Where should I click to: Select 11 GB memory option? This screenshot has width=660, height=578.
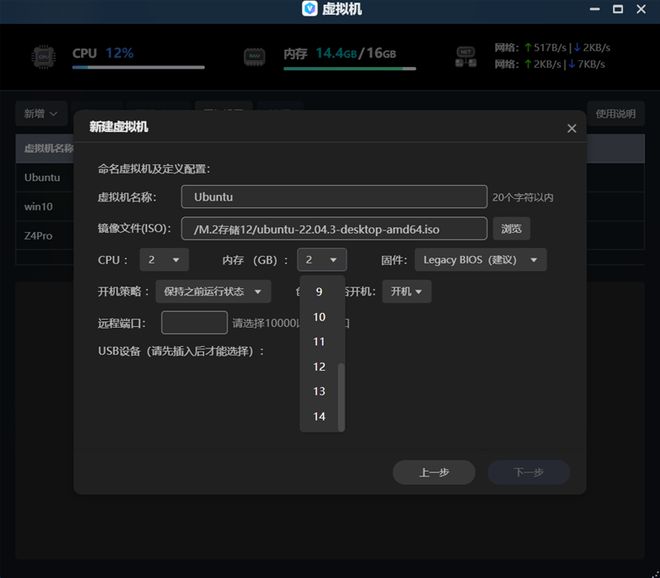click(319, 341)
